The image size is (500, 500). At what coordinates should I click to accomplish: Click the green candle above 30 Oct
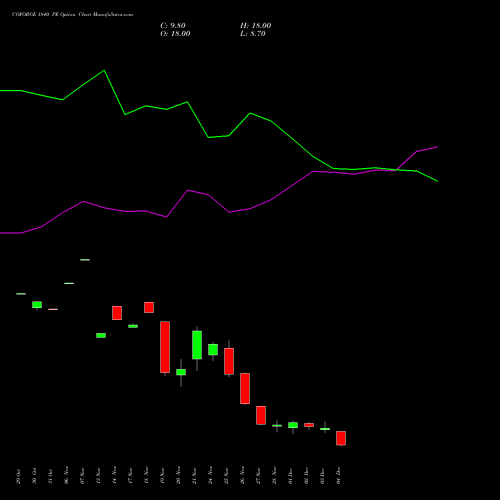pos(37,305)
